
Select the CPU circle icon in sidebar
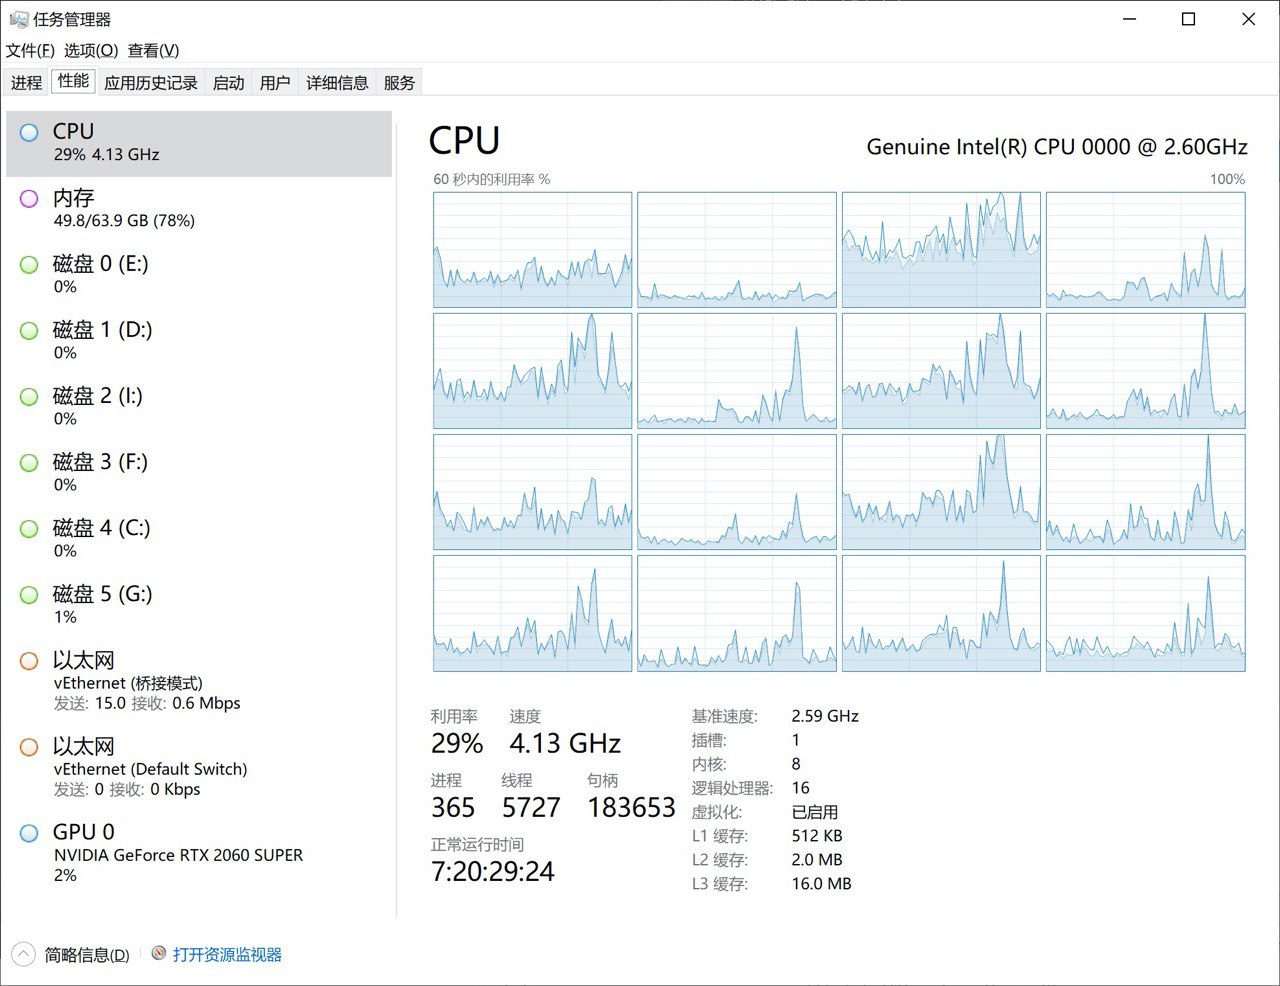point(30,132)
